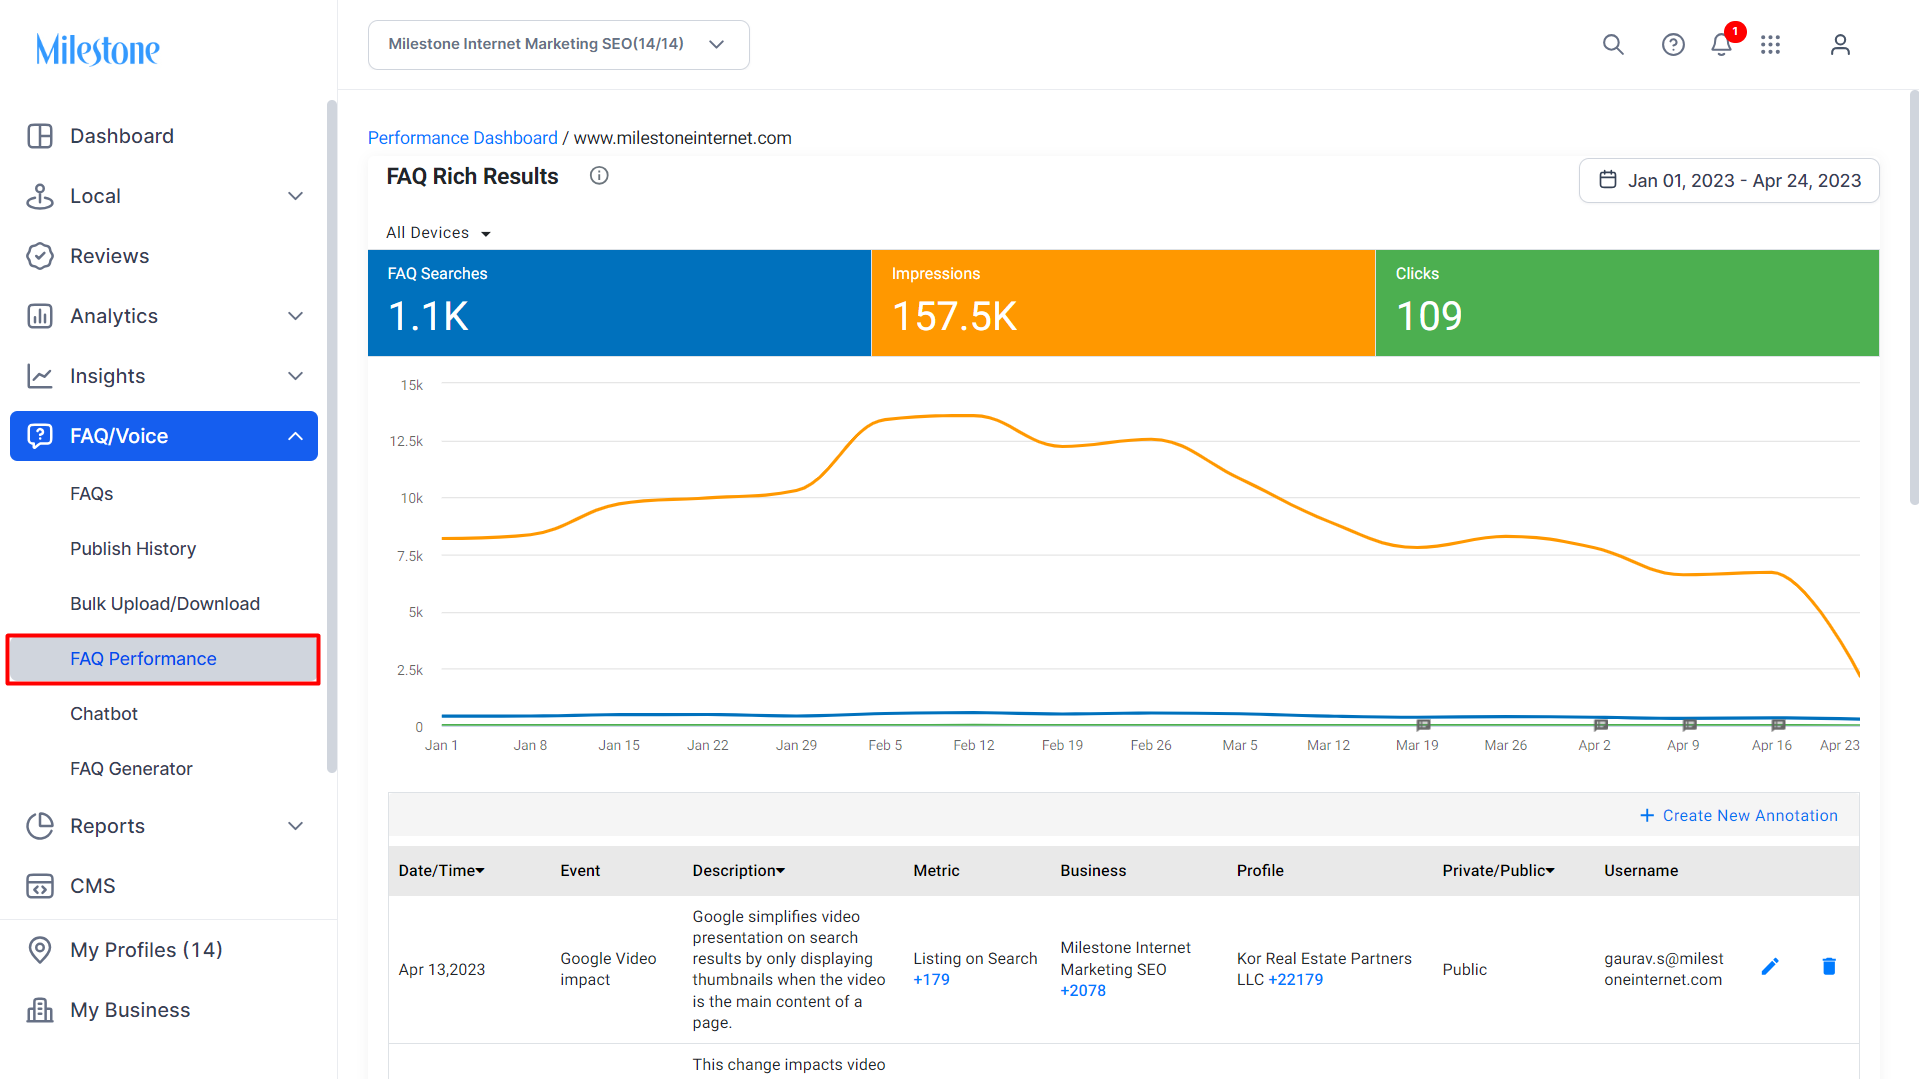The height and width of the screenshot is (1079, 1919).
Task: Open the apps grid icon
Action: coord(1771,45)
